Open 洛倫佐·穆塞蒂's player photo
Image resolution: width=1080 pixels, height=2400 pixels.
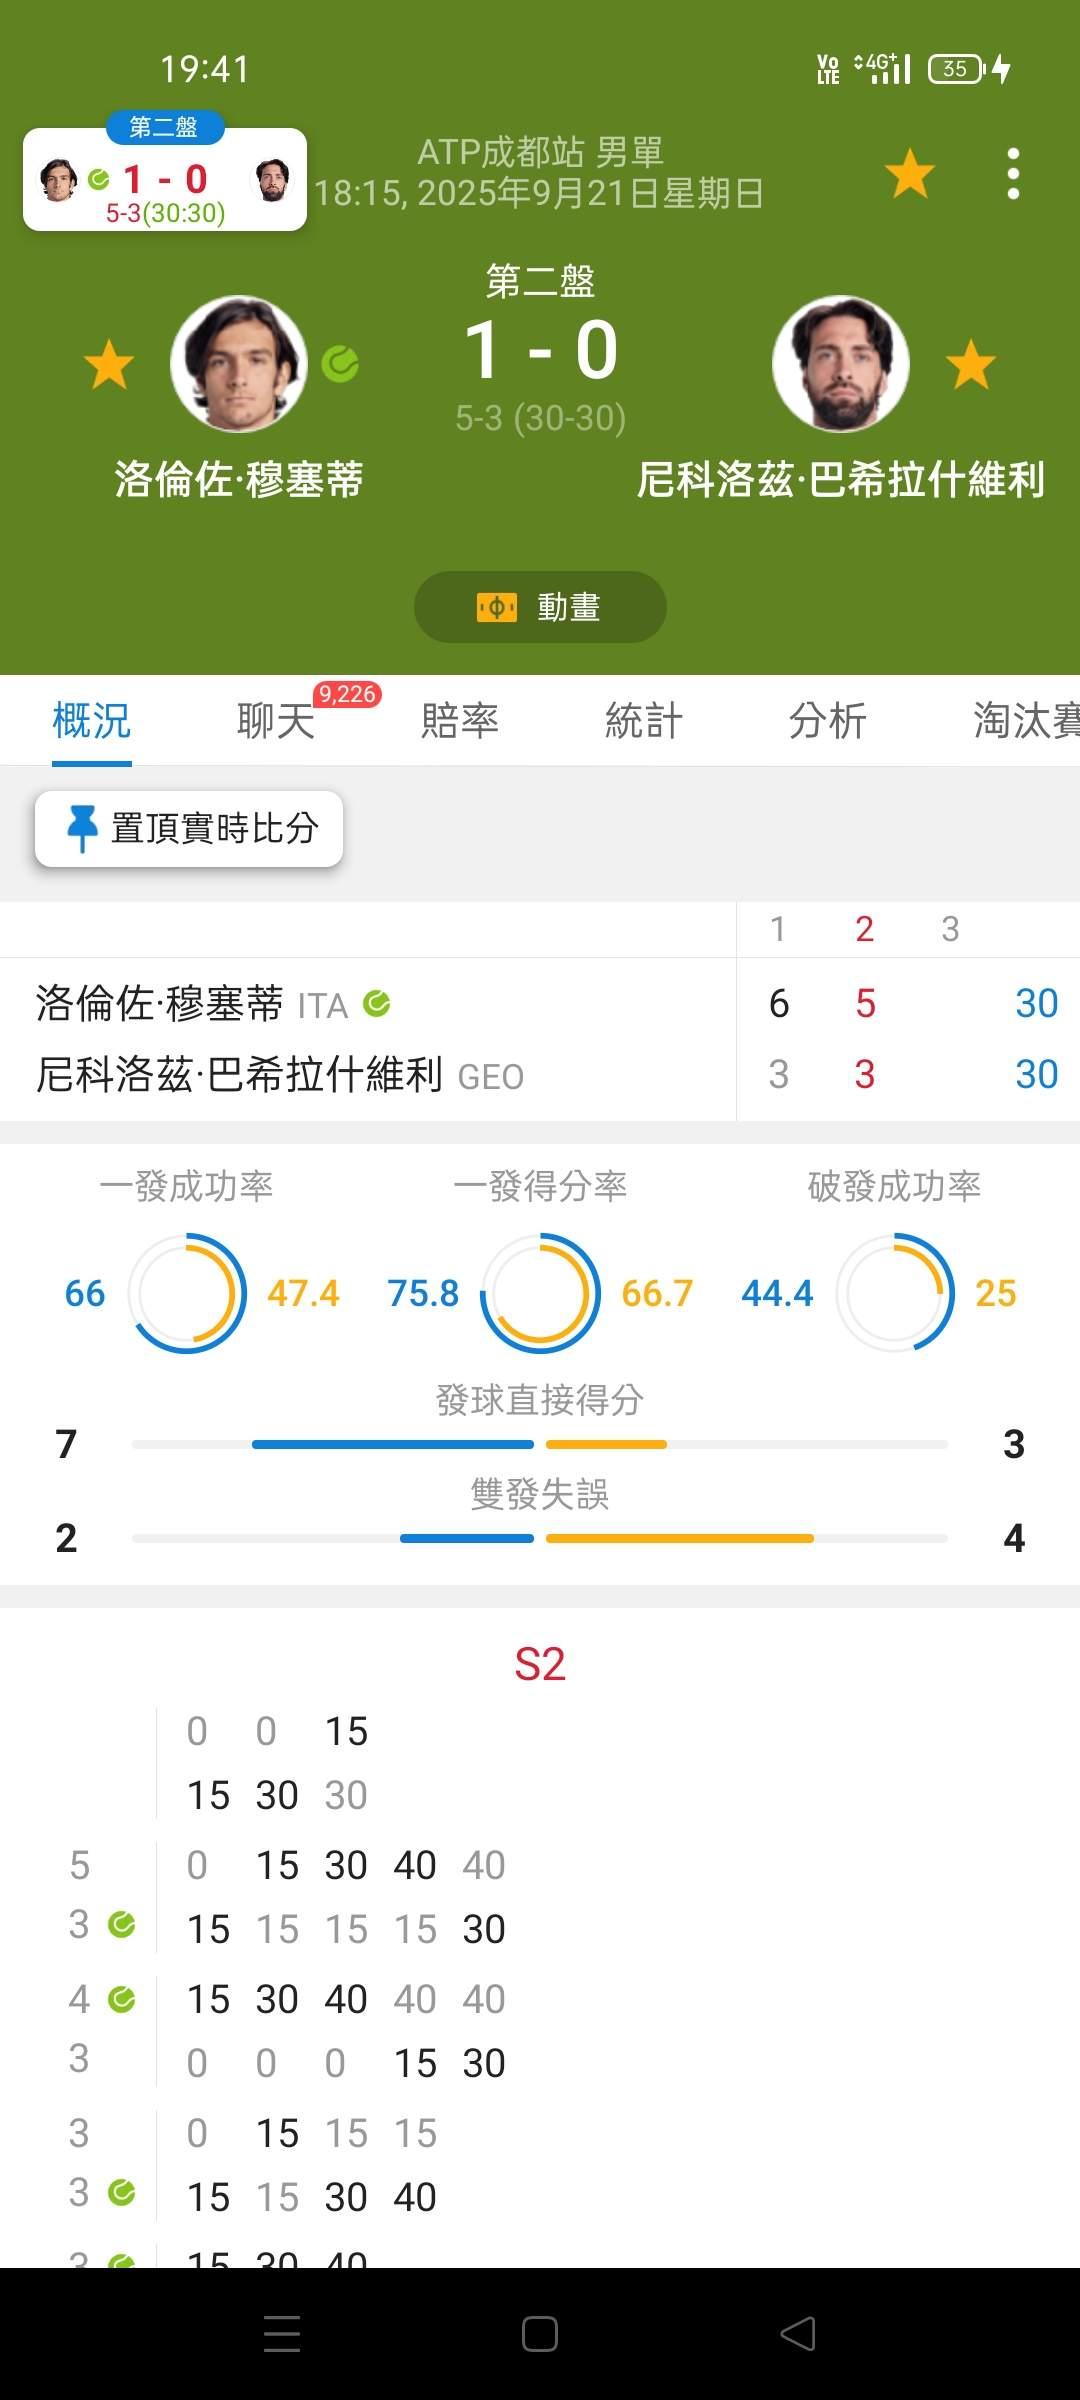click(x=238, y=364)
